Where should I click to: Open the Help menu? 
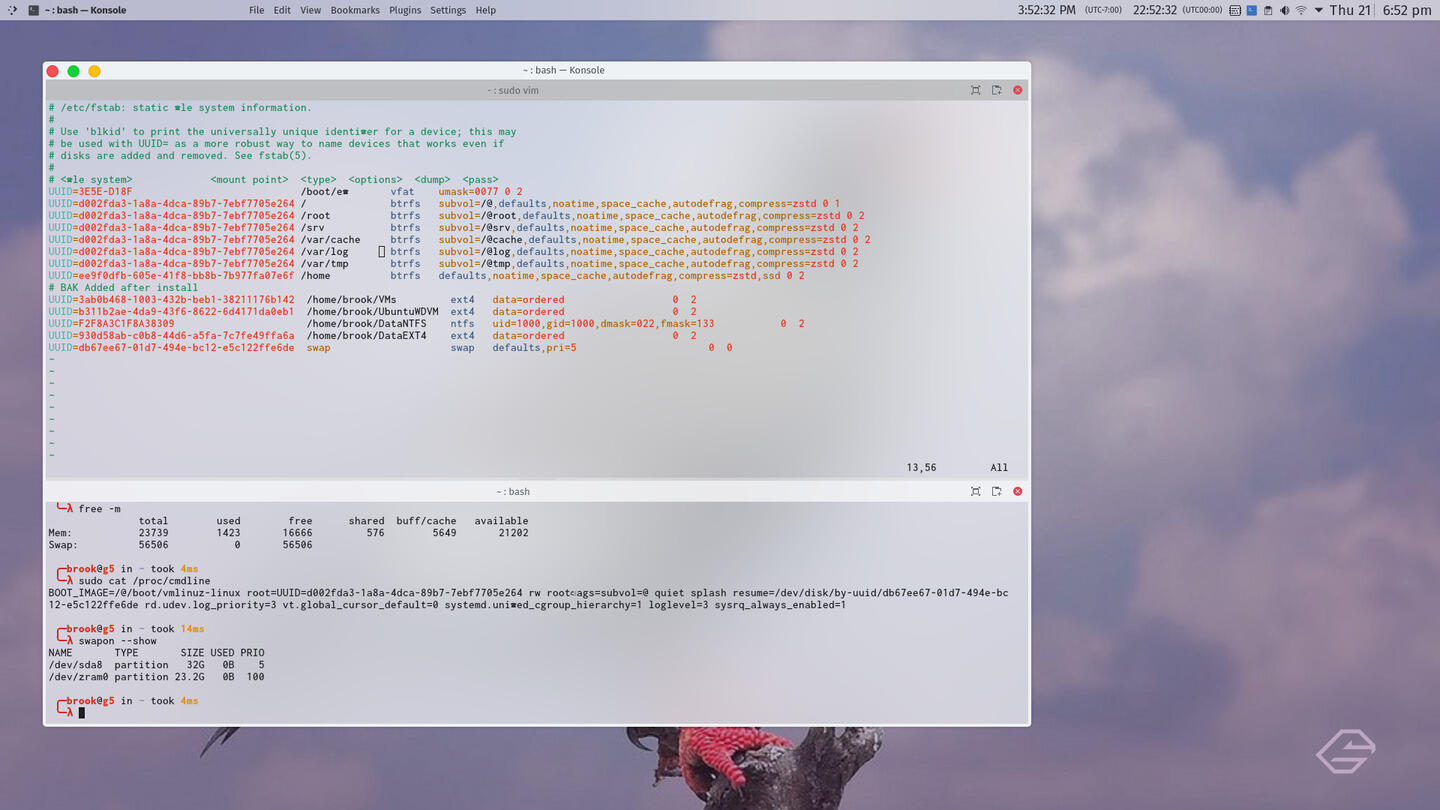[485, 10]
